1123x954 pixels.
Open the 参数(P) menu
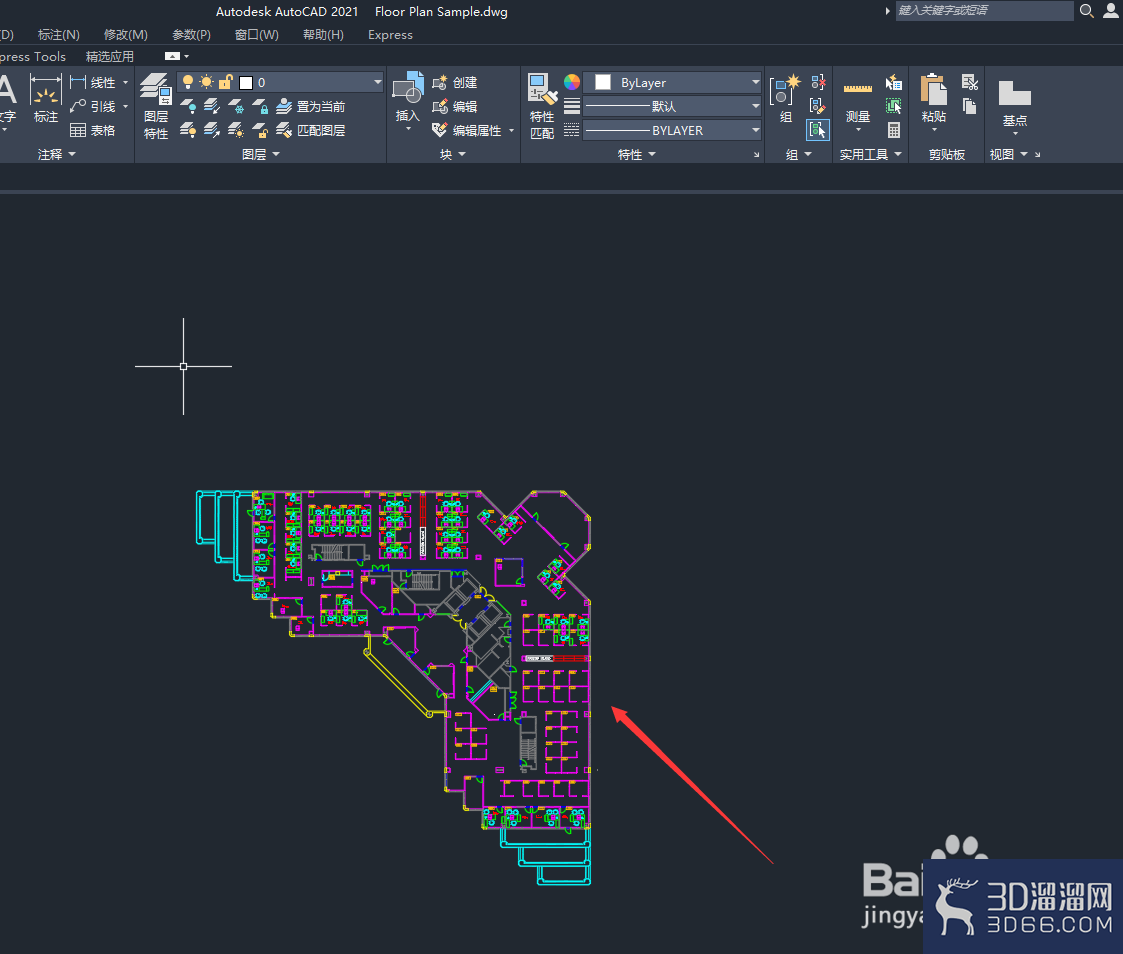191,34
